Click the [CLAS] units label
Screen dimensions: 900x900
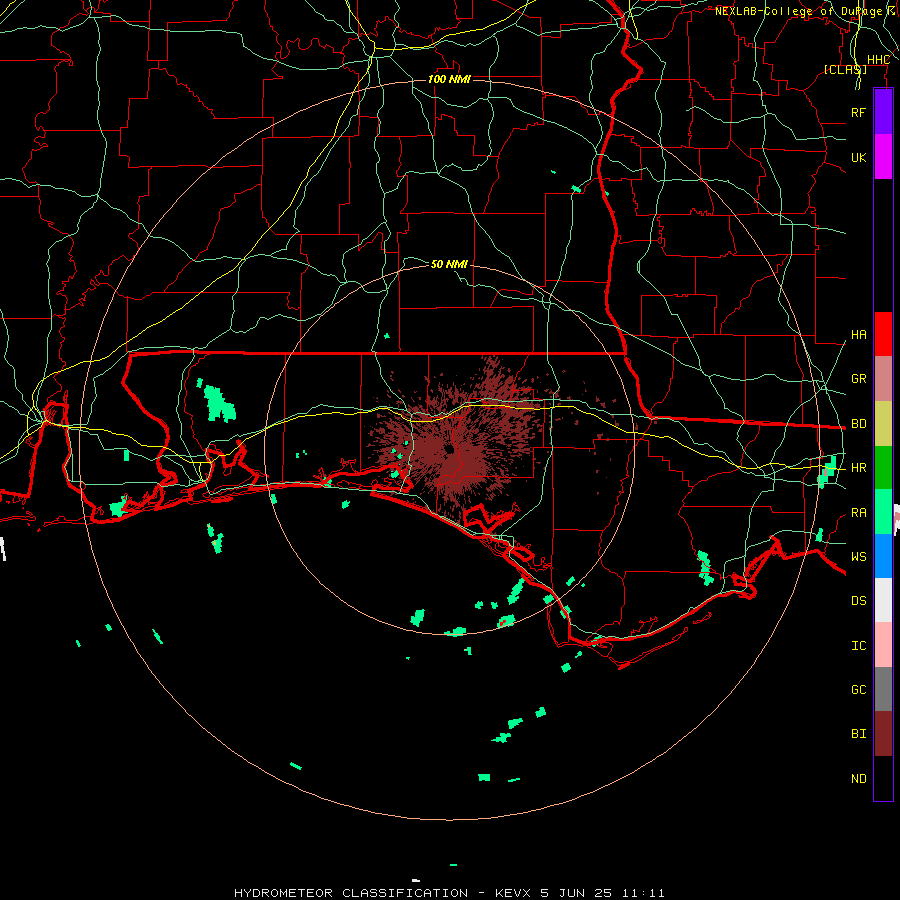(x=845, y=69)
